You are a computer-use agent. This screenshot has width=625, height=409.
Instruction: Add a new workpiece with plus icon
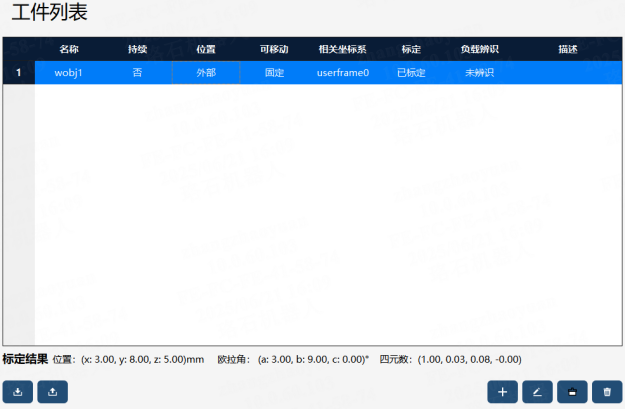502,392
